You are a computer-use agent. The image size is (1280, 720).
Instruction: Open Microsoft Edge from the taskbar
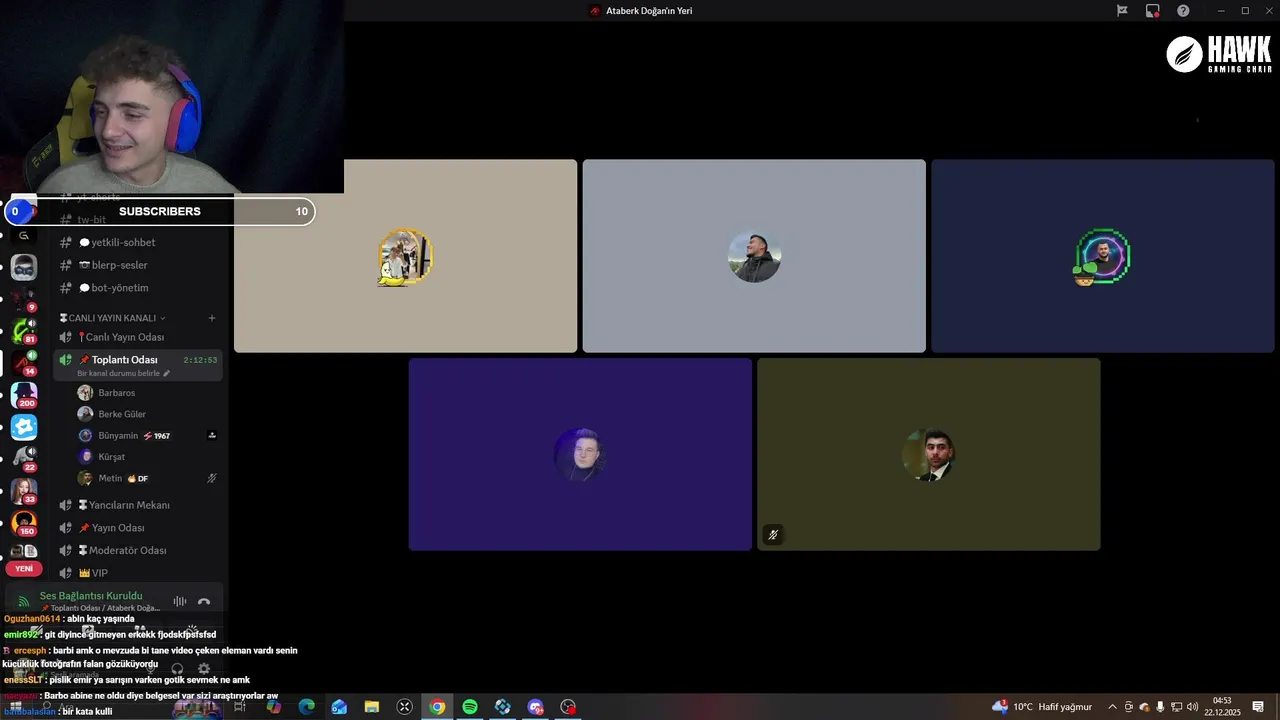pos(307,707)
